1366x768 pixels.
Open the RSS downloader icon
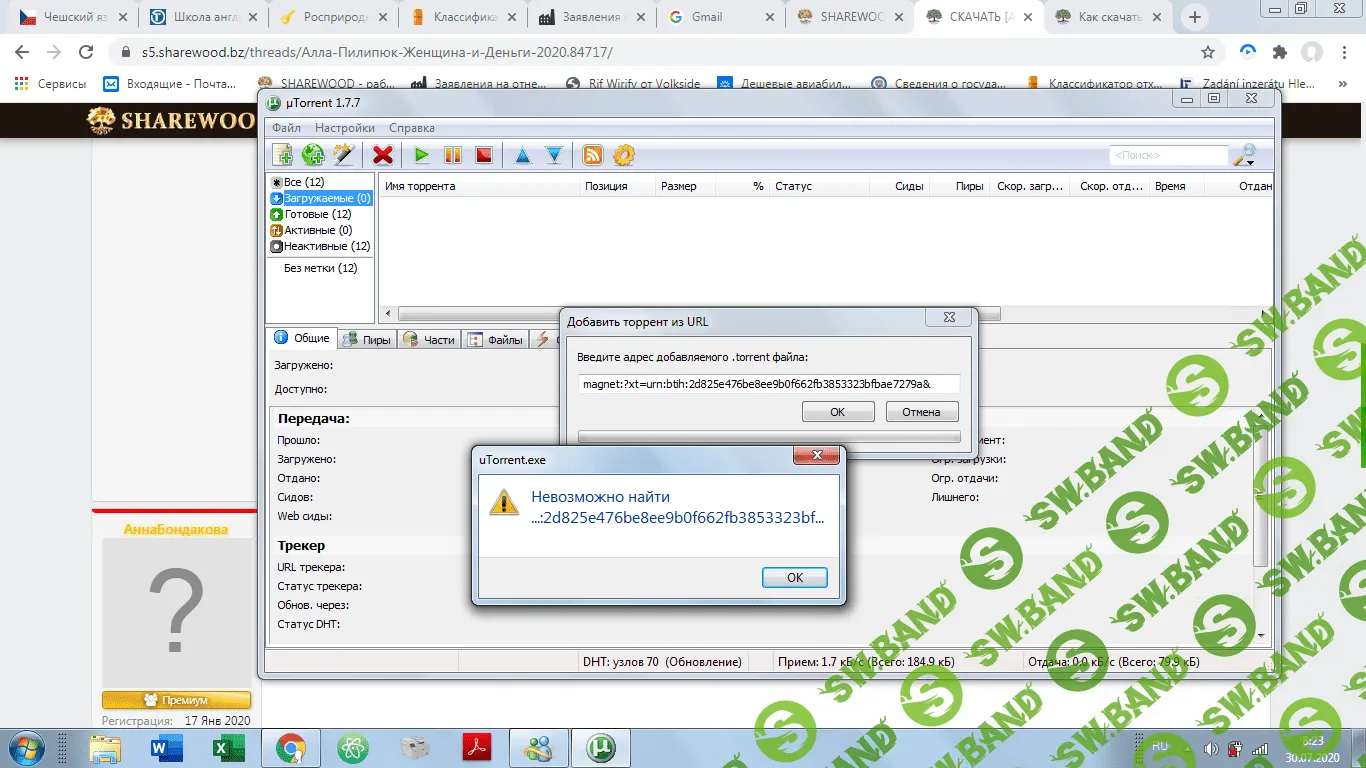click(593, 155)
